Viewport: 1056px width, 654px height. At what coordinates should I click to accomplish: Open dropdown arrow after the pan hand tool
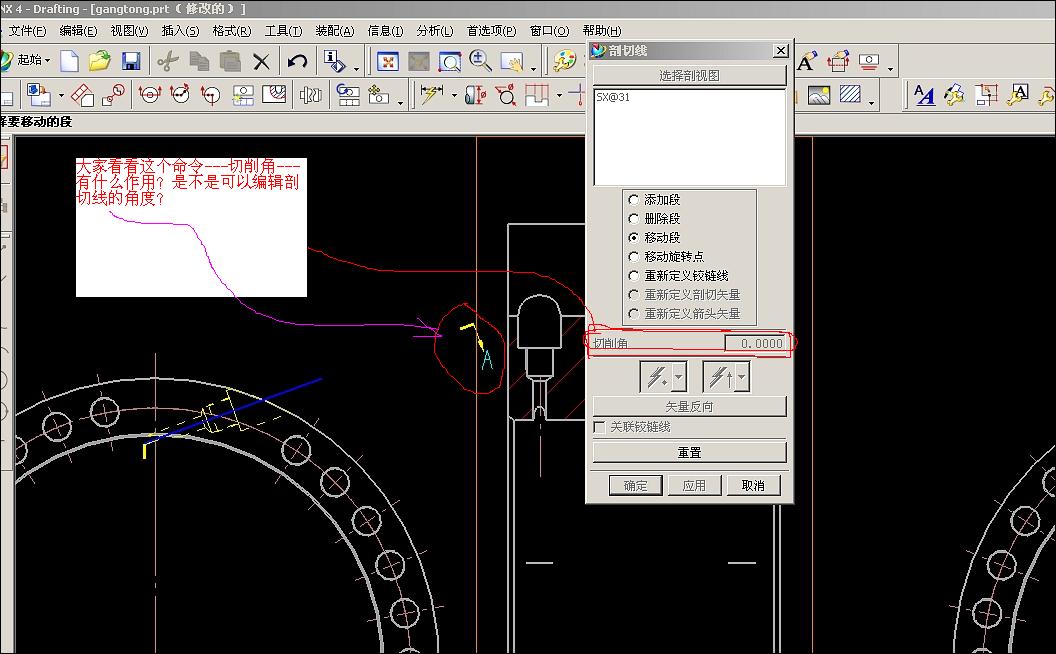point(533,67)
